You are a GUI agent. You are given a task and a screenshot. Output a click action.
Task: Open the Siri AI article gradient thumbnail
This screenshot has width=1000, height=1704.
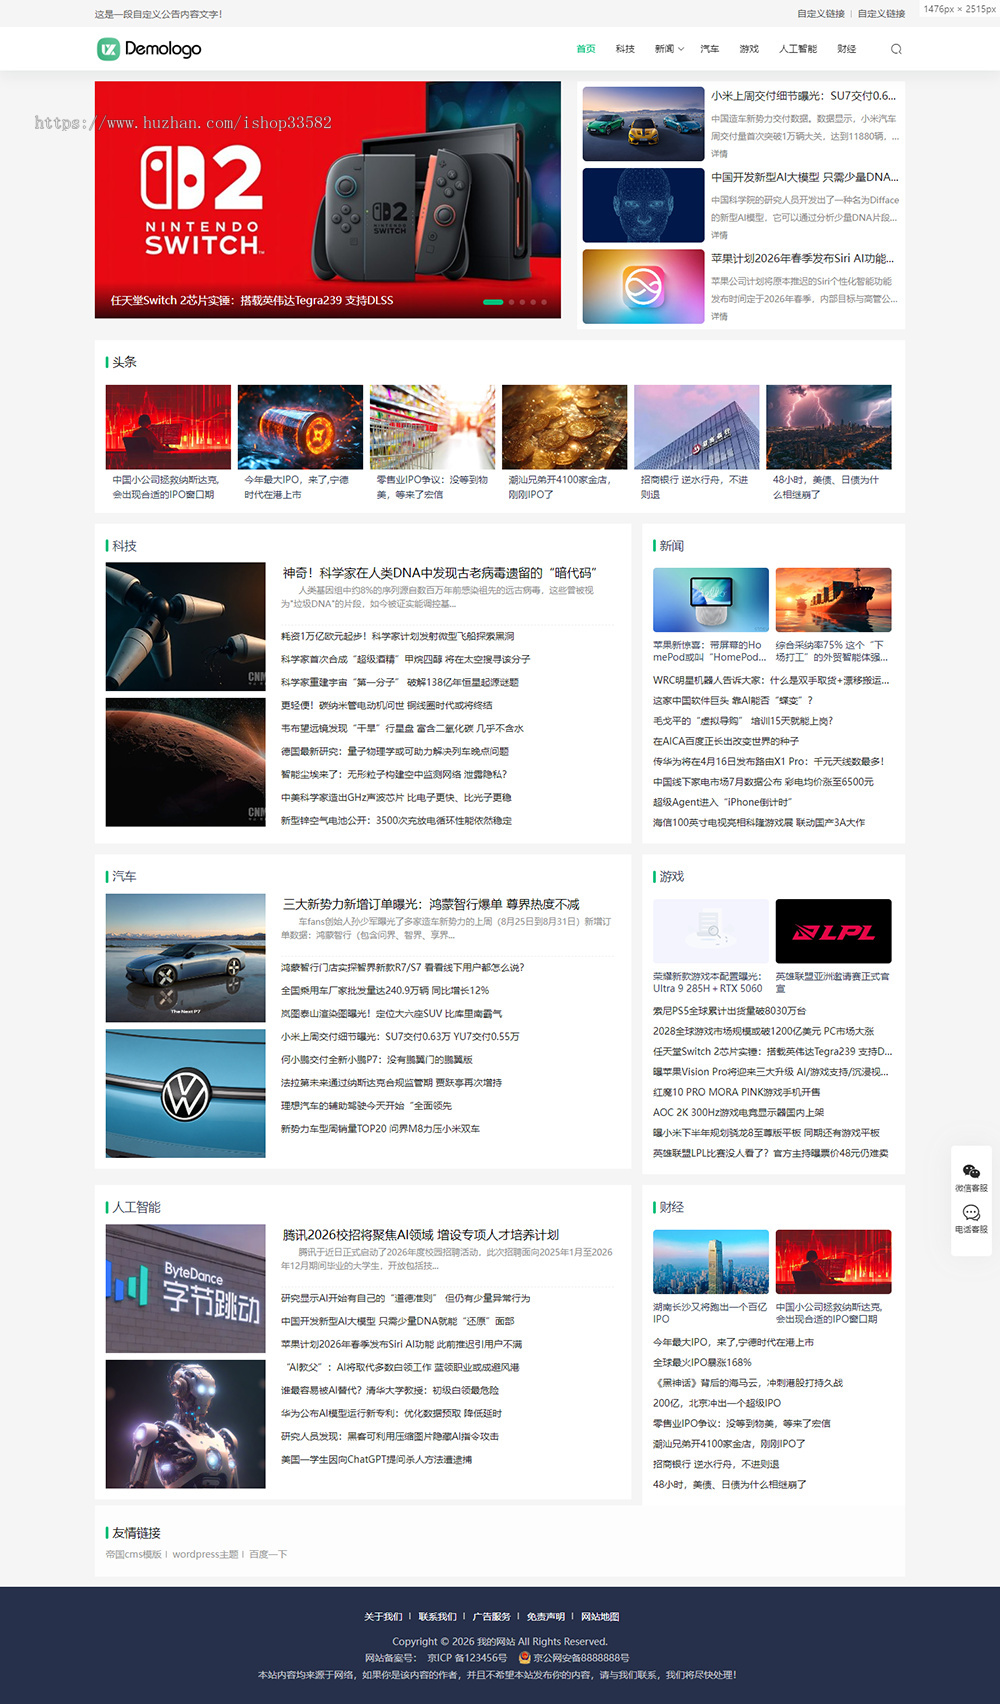[643, 286]
